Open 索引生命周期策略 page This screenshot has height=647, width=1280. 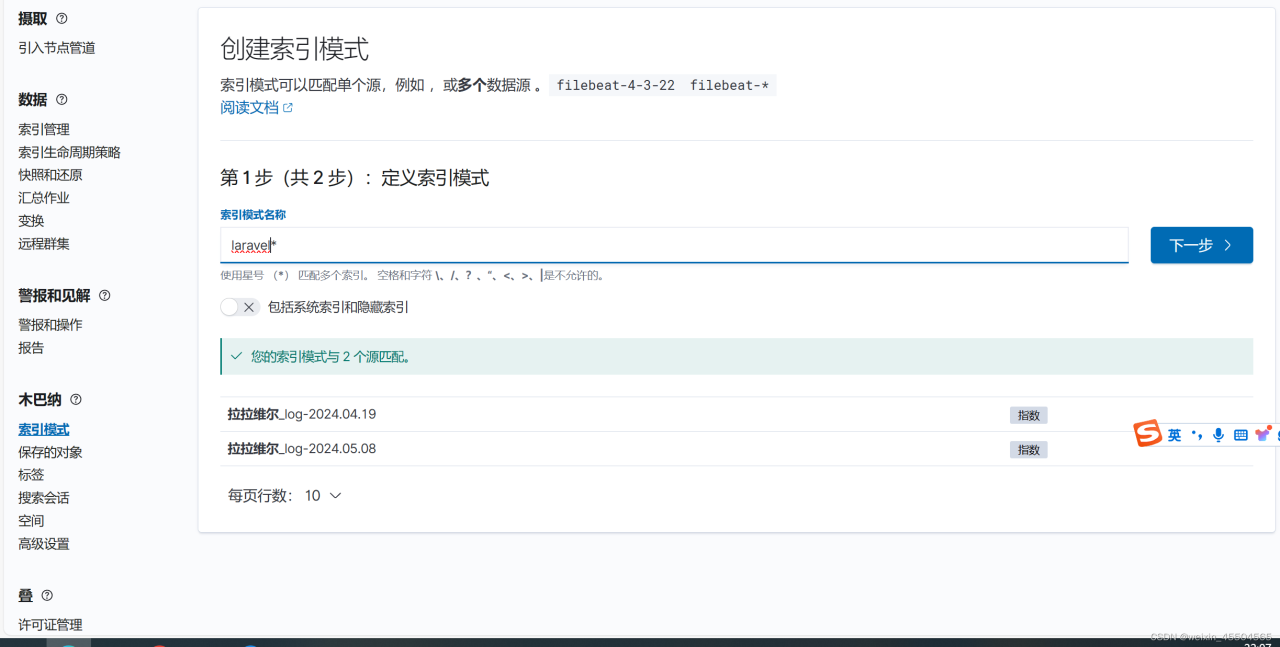point(69,152)
